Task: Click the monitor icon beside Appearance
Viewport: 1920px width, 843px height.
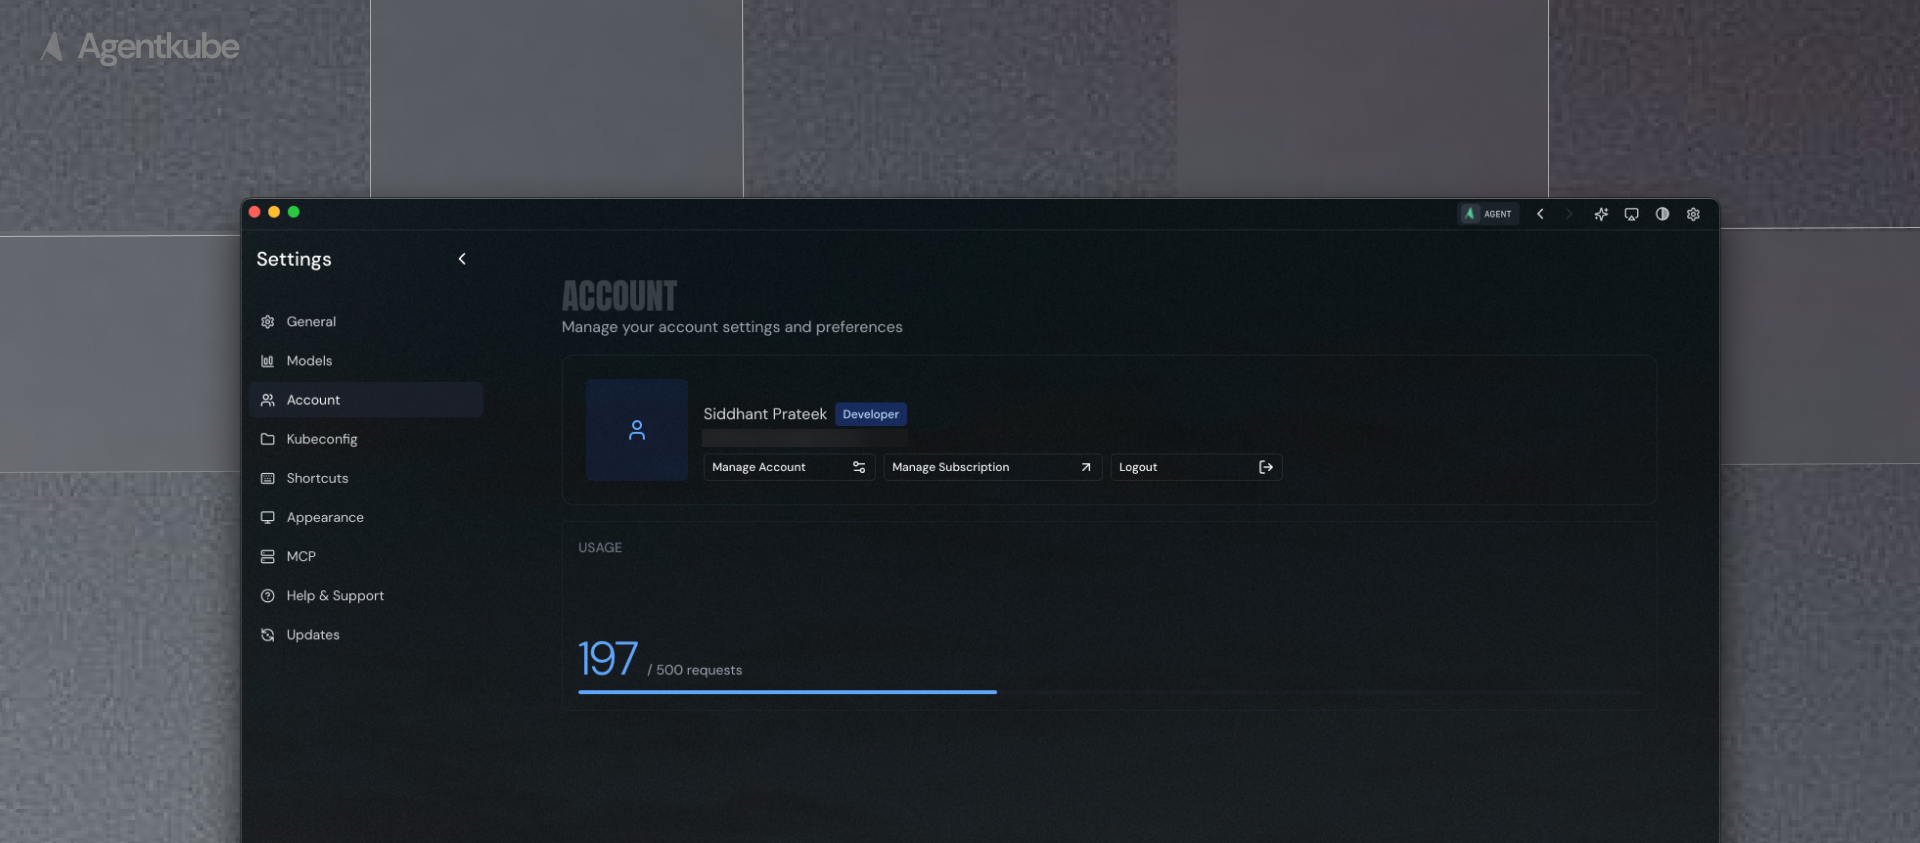Action: (267, 517)
